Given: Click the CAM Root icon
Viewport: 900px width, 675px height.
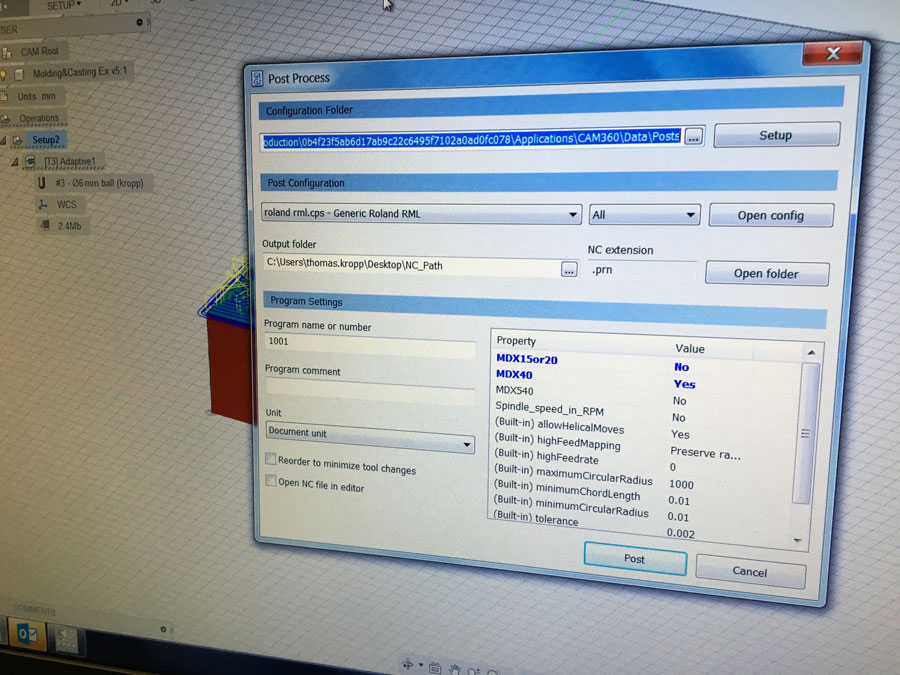Looking at the screenshot, I should (x=7, y=53).
